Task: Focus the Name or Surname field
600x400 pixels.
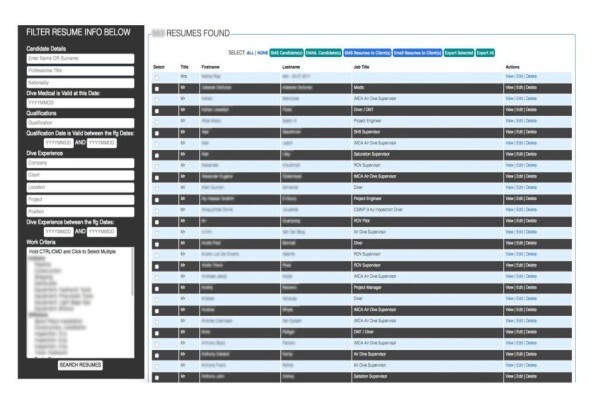Action: point(80,58)
